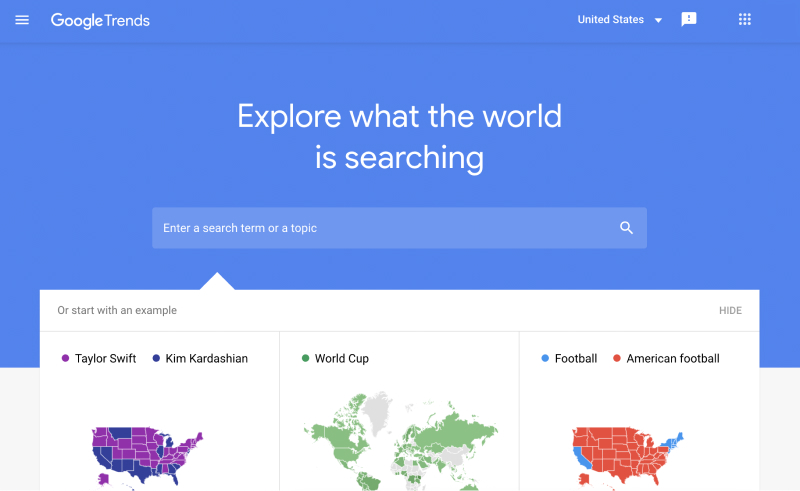The width and height of the screenshot is (800, 491).
Task: Open the Taylor Swift example label
Action: (x=106, y=359)
